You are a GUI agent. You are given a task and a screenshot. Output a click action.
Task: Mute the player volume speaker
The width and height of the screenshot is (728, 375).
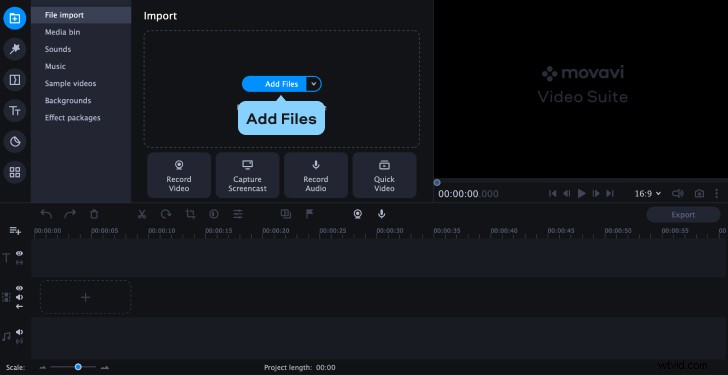pos(678,194)
